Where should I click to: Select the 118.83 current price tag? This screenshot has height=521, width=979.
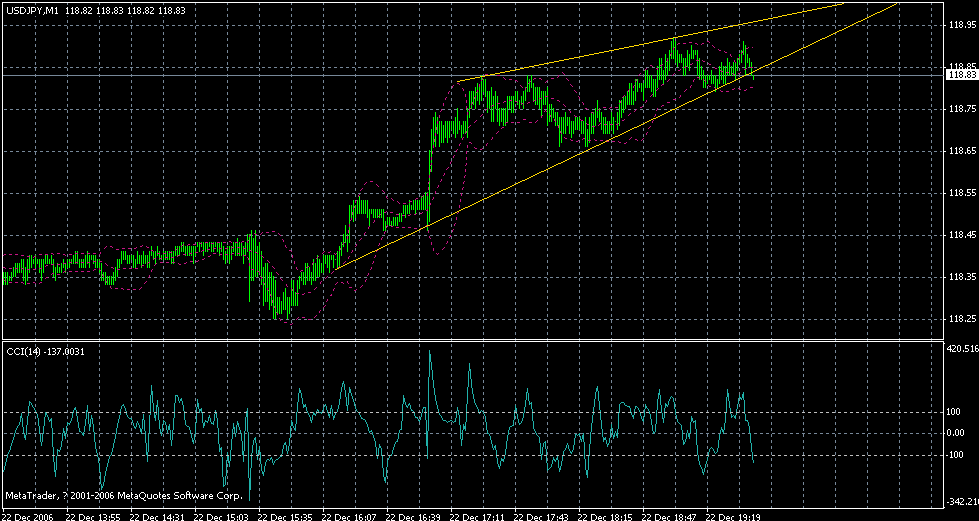[962, 76]
